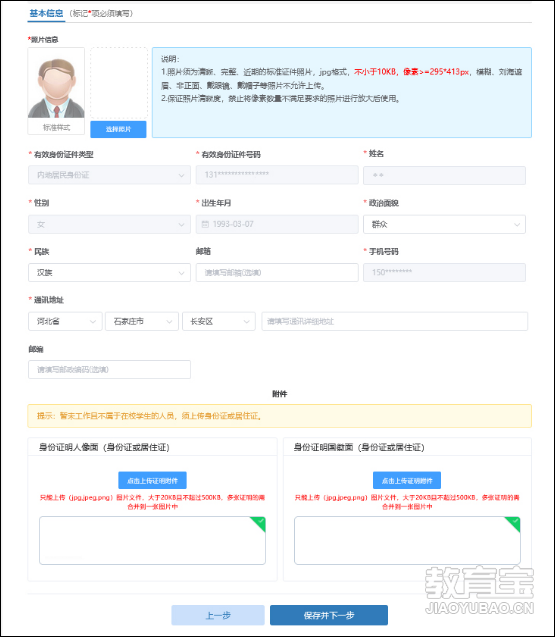Open the district dropdown showing 长安区
Screen dimensions: 555x637
click(219, 321)
